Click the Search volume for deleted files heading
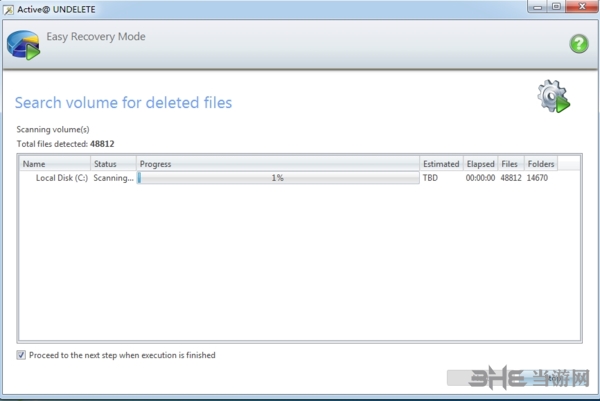Image resolution: width=600 pixels, height=401 pixels. (x=123, y=103)
